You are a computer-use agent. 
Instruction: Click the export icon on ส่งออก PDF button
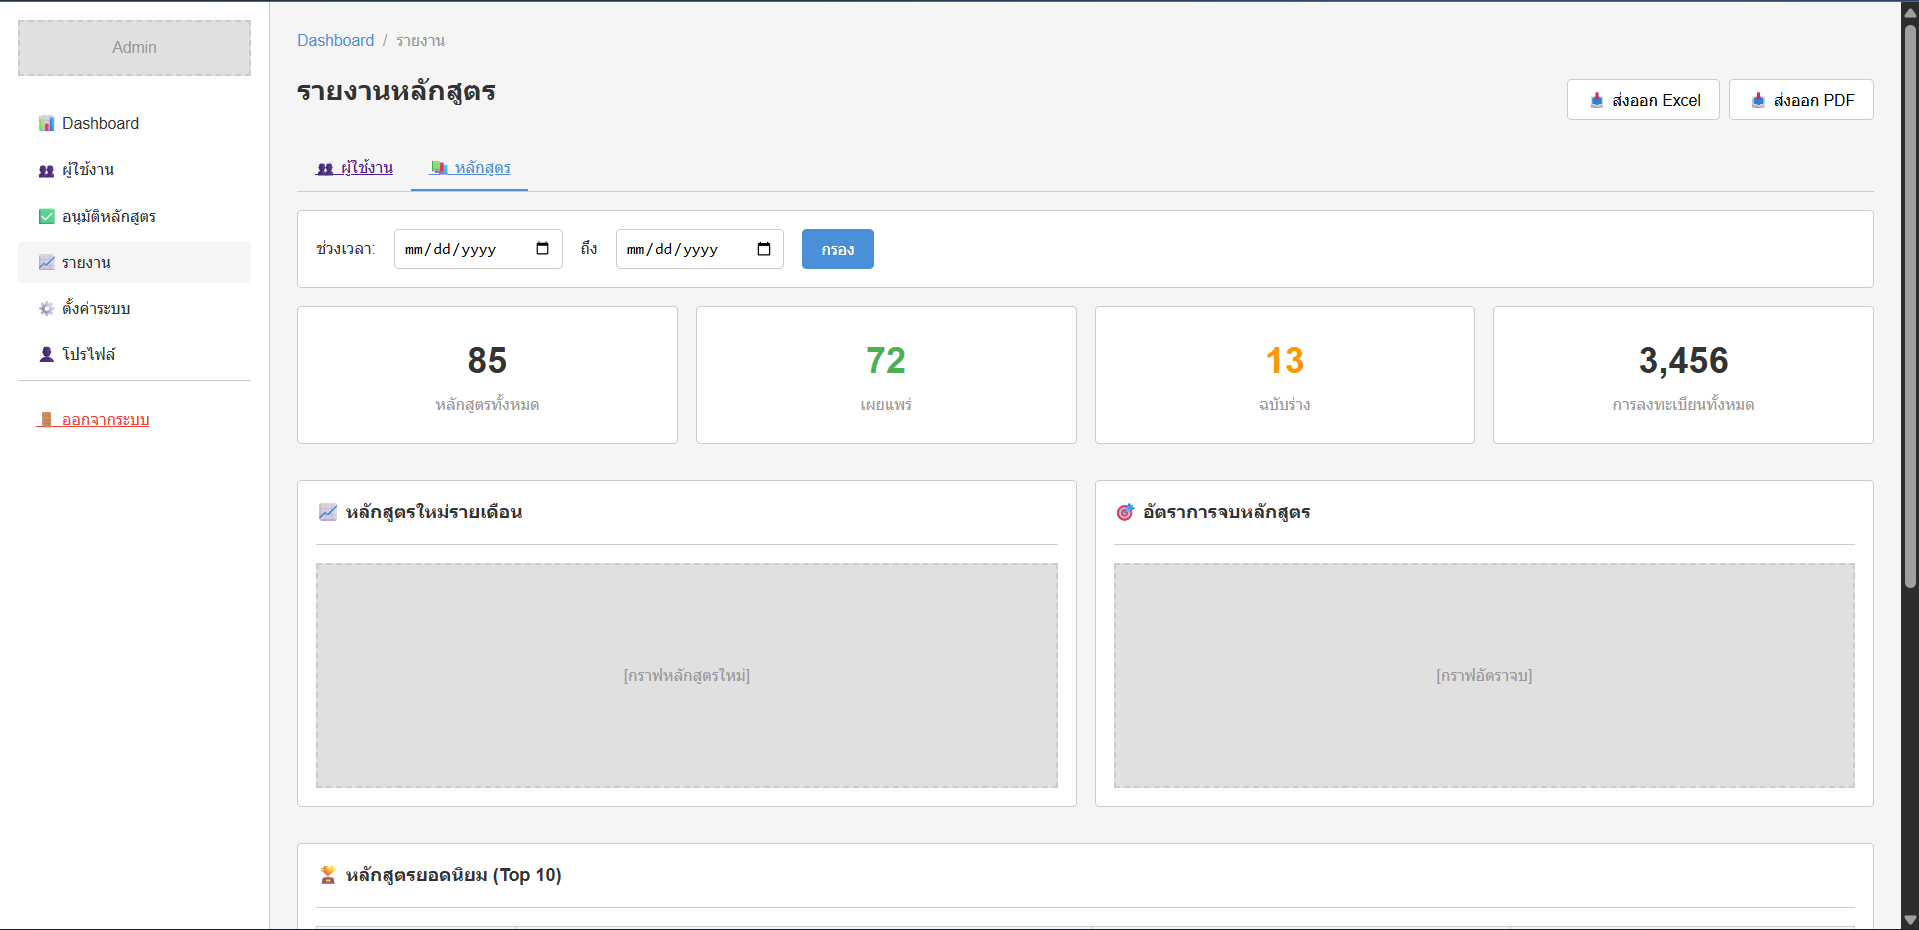pos(1758,100)
